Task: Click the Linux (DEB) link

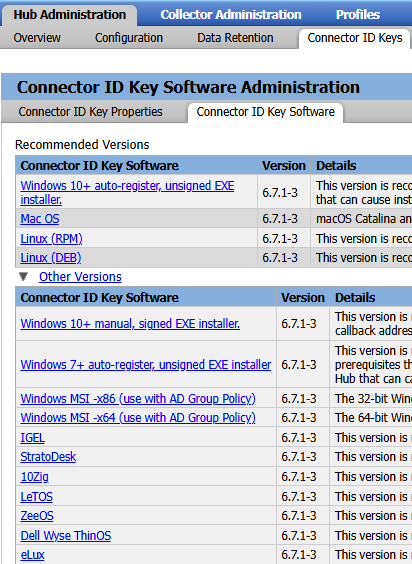Action: pos(51,258)
